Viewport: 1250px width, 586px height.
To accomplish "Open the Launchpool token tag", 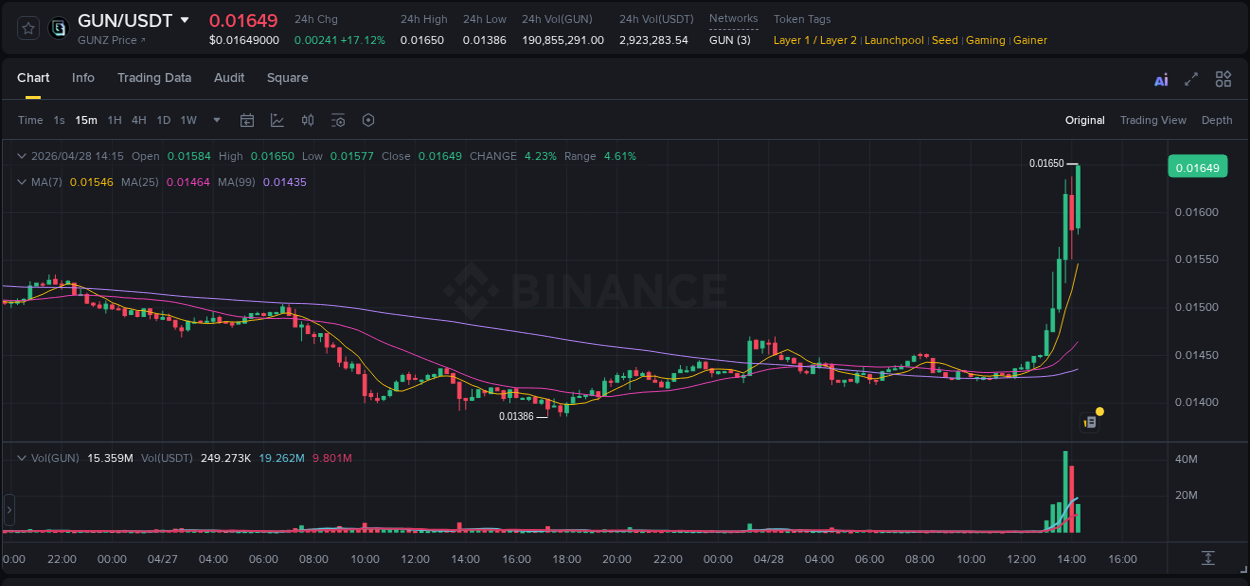I will click(x=895, y=40).
